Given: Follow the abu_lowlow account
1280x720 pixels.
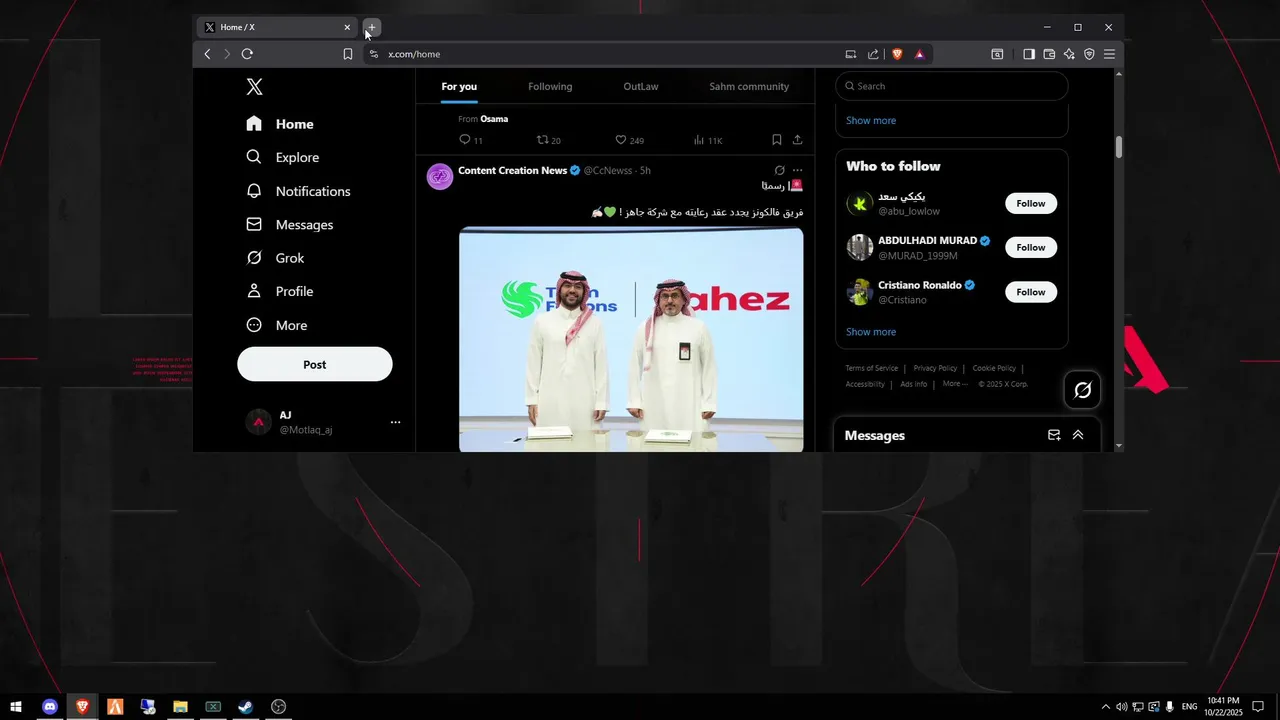Looking at the screenshot, I should click(x=1031, y=204).
